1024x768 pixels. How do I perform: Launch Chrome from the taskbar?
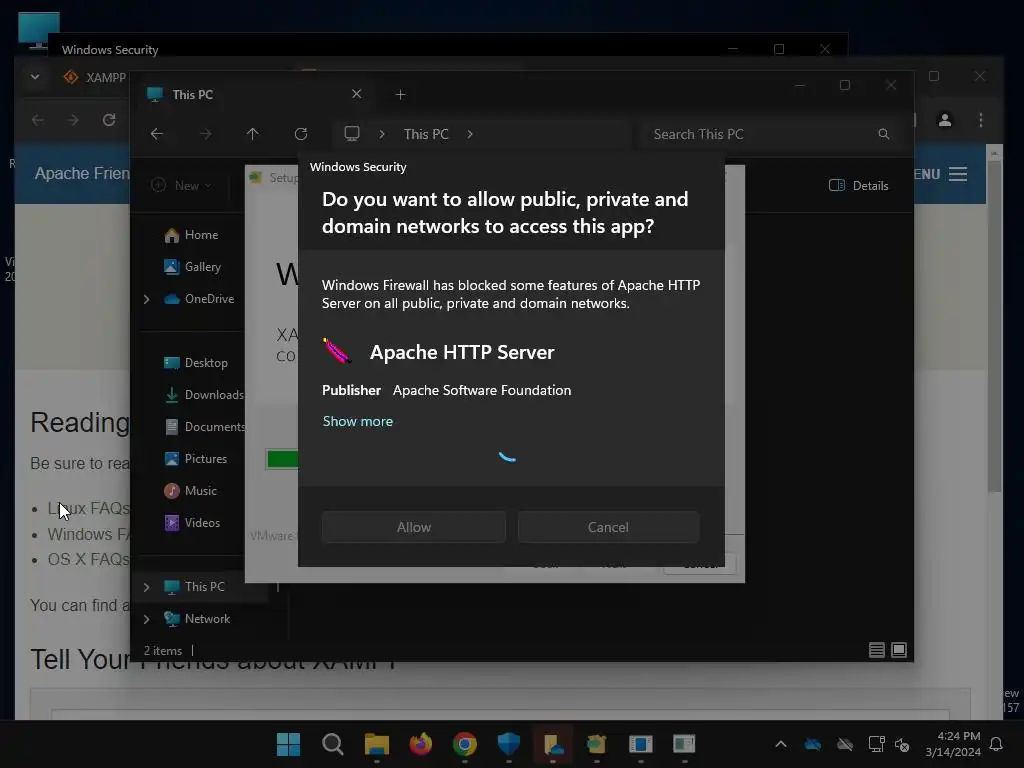pos(464,744)
